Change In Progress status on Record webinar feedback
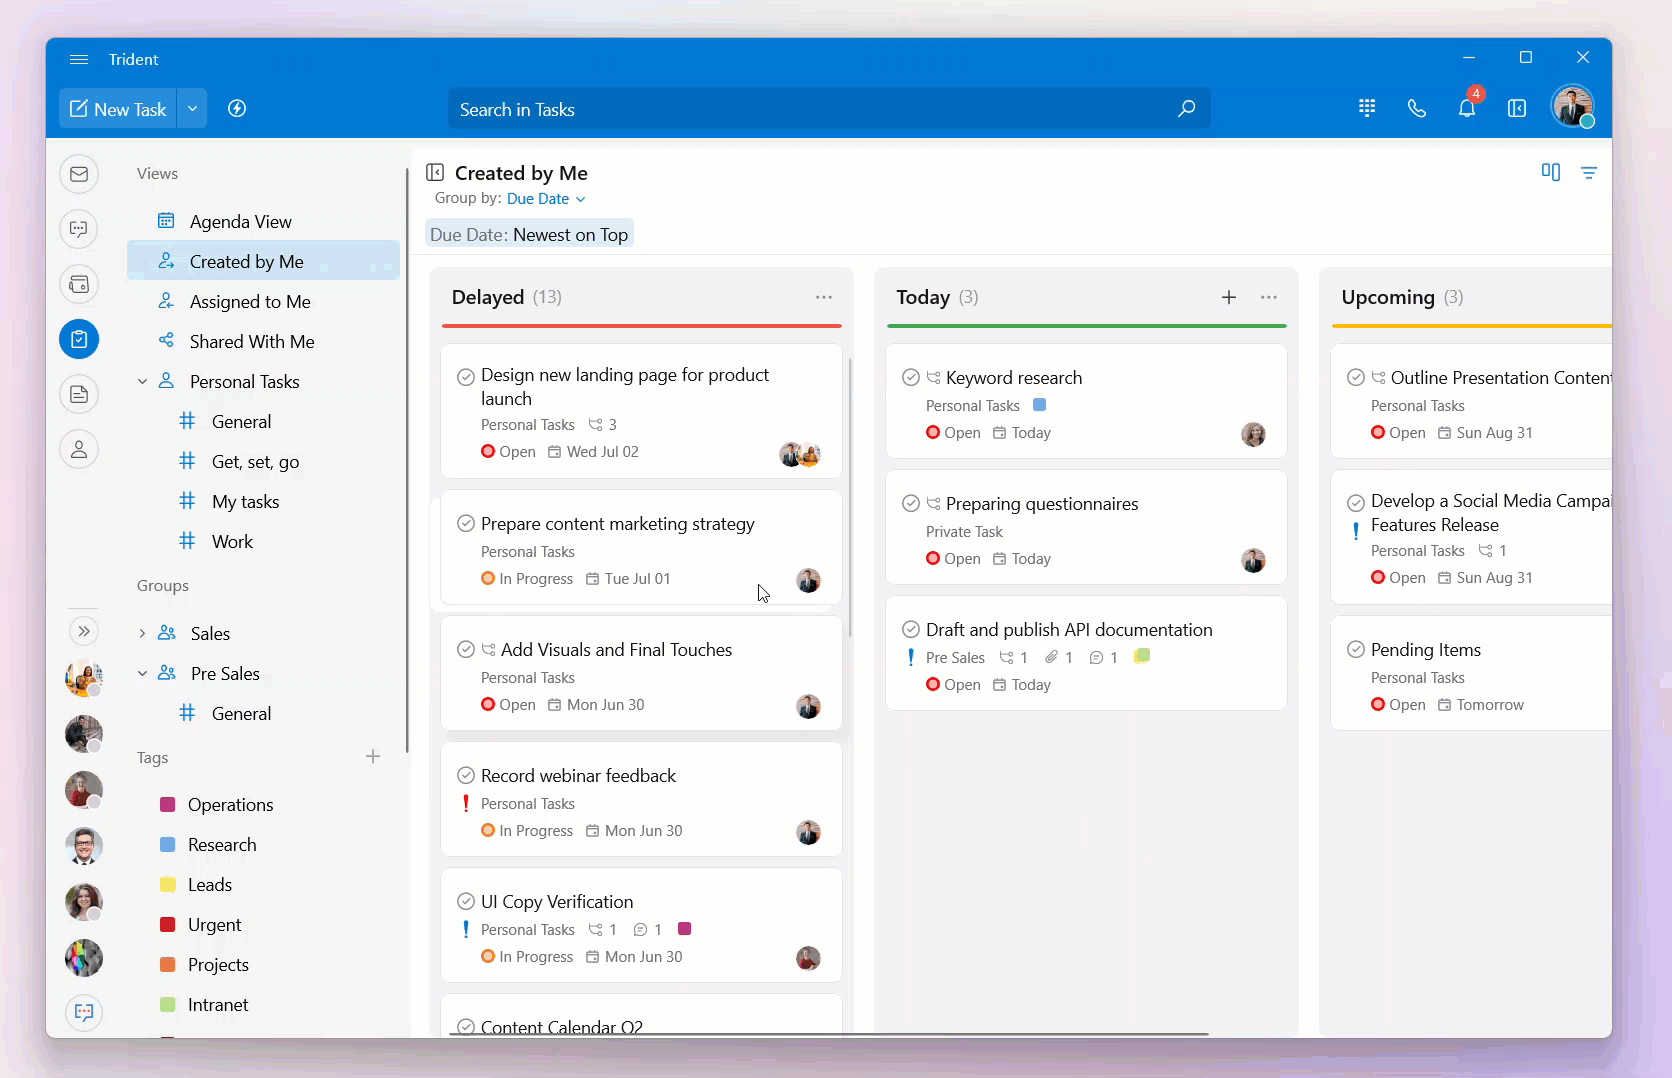Viewport: 1672px width, 1078px height. [527, 831]
